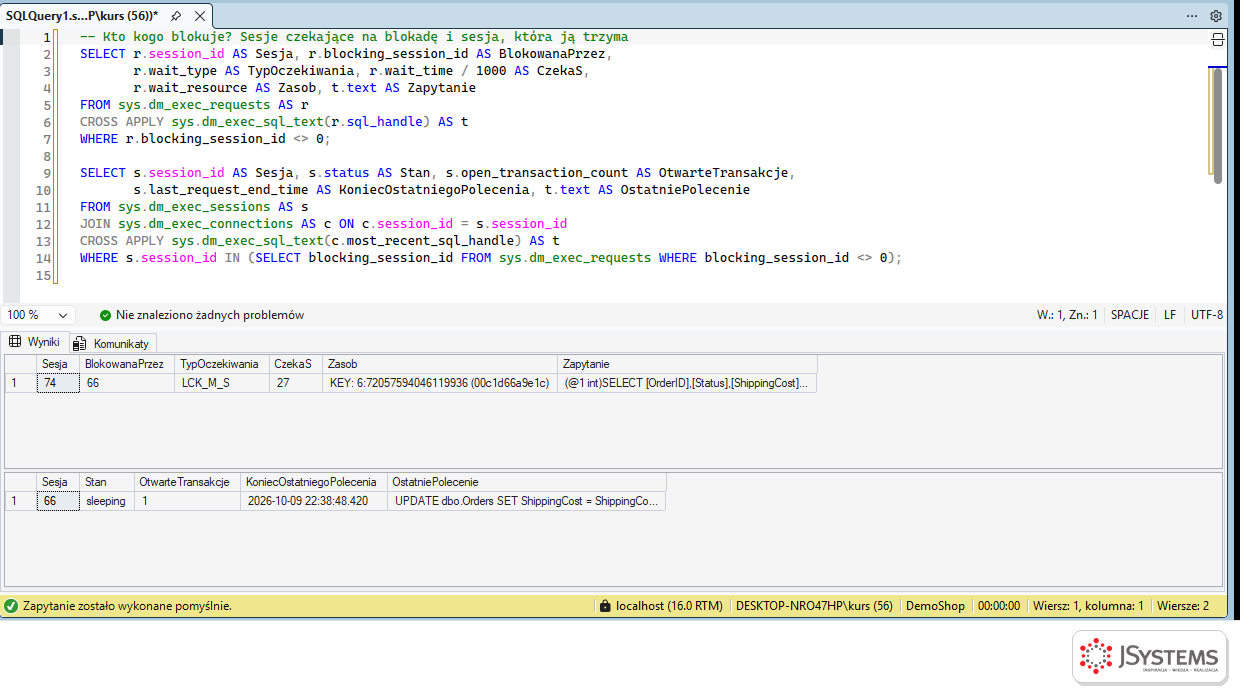Click the Komunikaty messages icon

[x=80, y=343]
